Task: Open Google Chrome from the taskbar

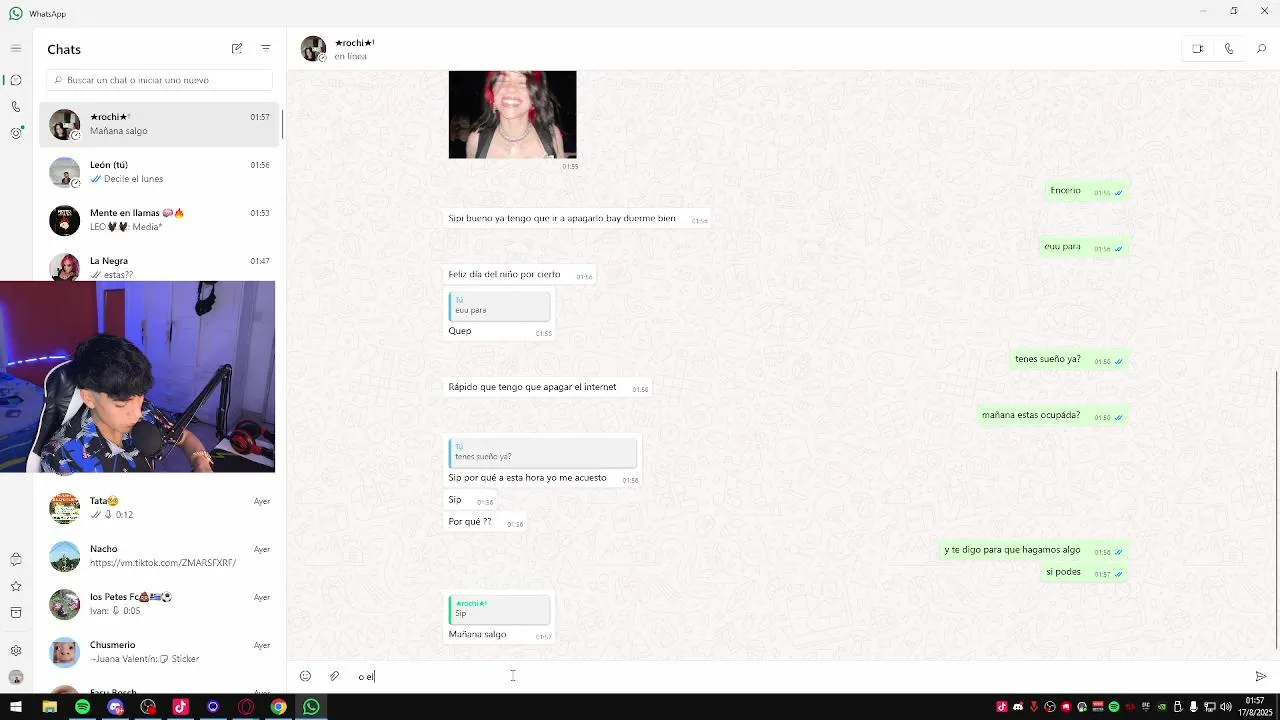Action: [x=279, y=707]
